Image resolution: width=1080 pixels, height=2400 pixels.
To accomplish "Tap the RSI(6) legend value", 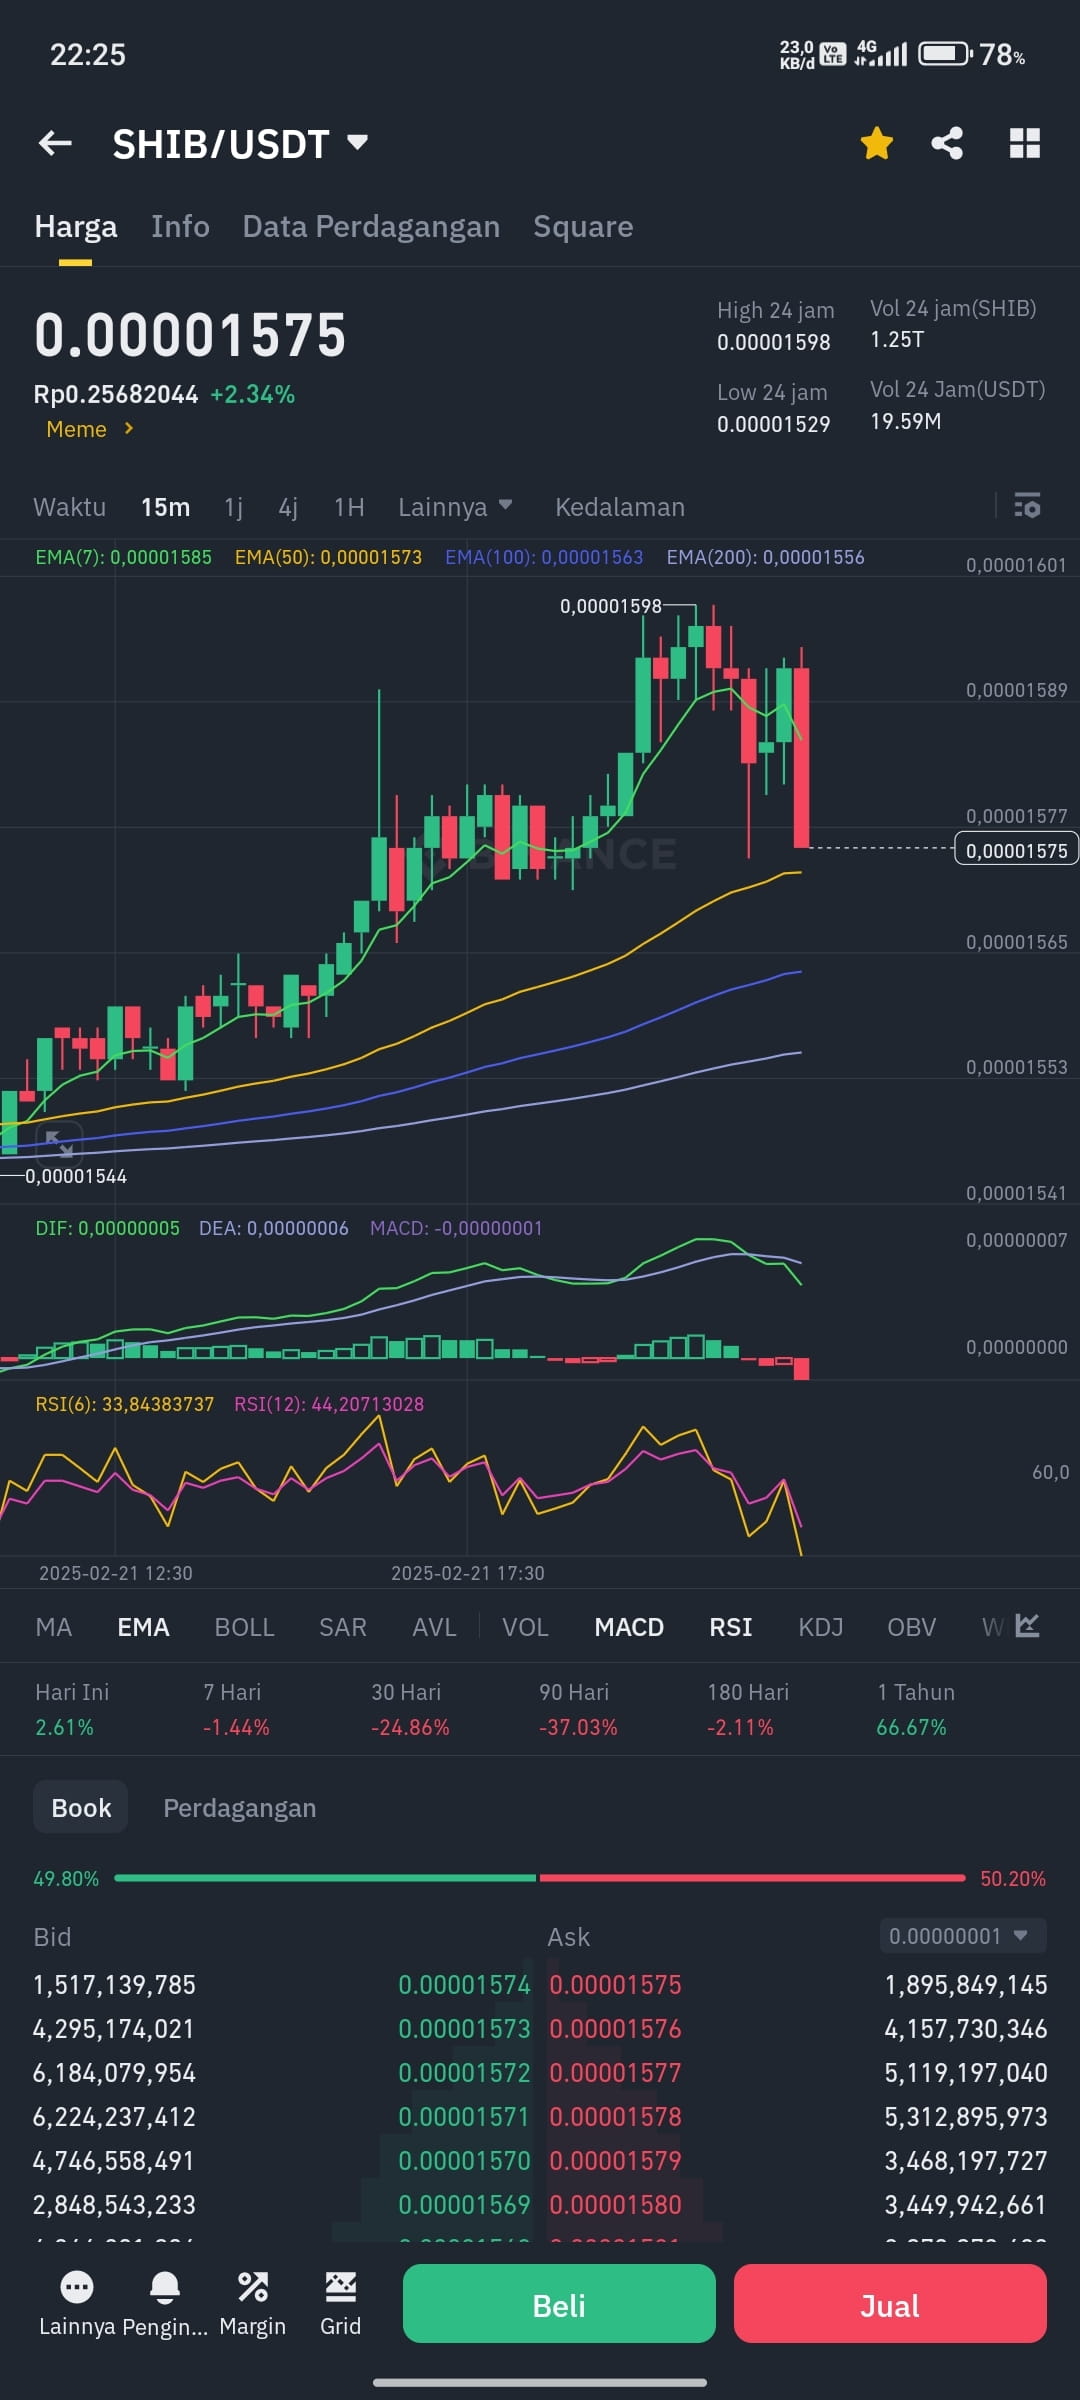I will [x=124, y=1404].
